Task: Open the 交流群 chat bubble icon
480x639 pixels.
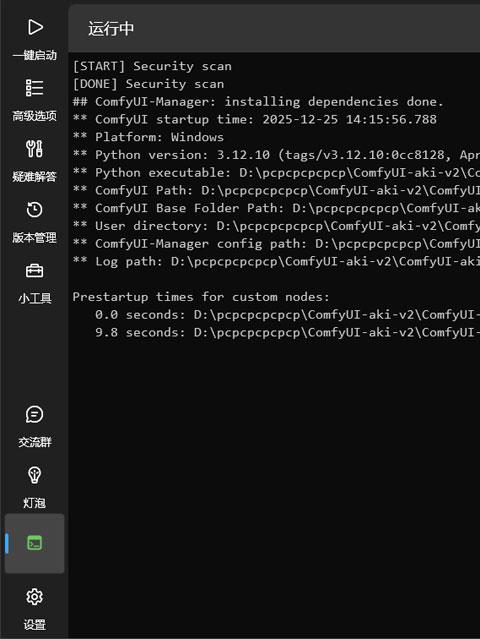Action: [34, 414]
